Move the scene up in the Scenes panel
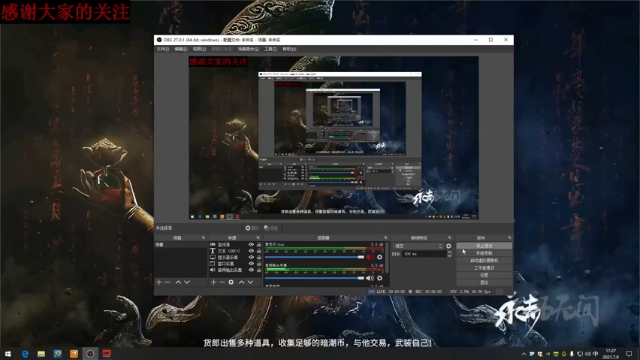The image size is (640, 360). 178,282
